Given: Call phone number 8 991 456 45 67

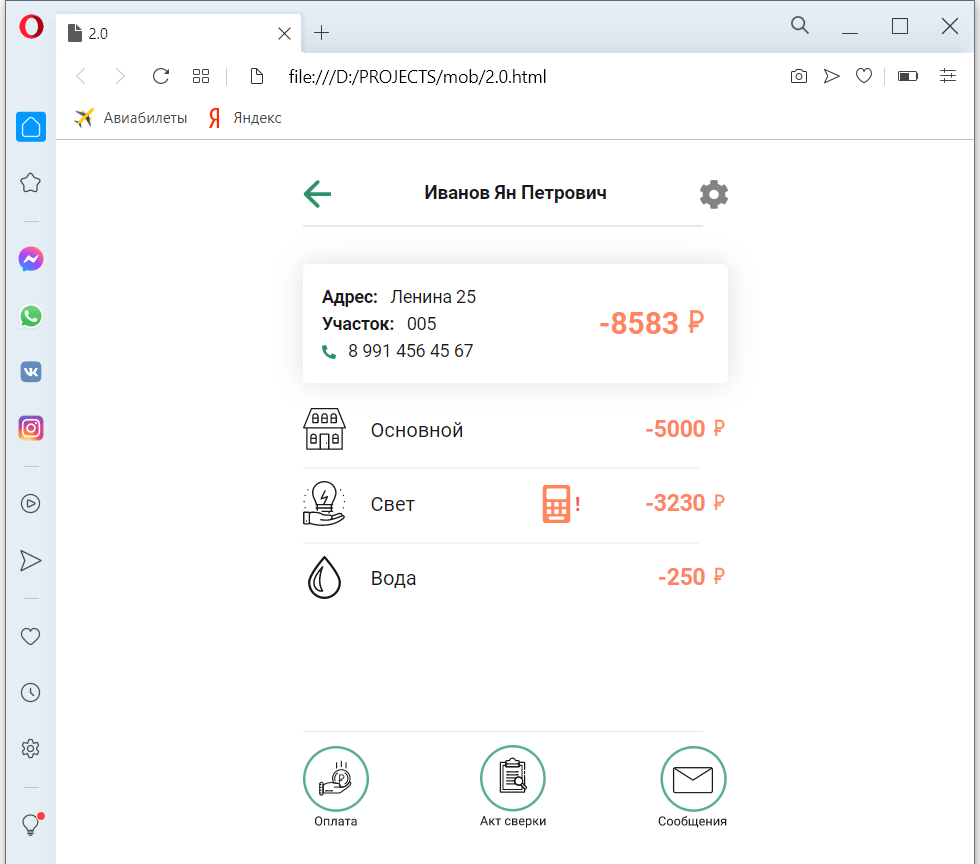Looking at the screenshot, I should [410, 351].
